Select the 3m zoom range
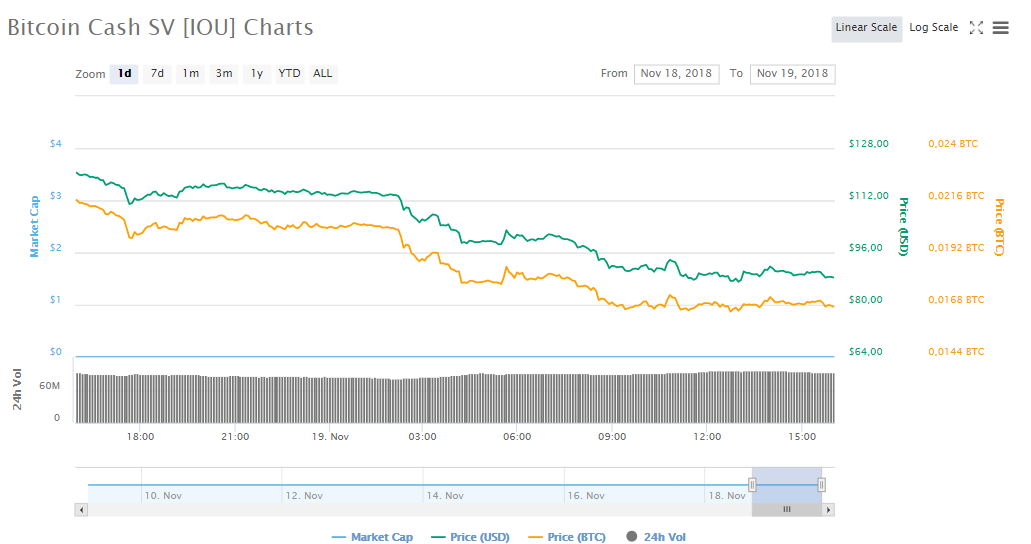This screenshot has width=1031, height=544. (x=224, y=74)
